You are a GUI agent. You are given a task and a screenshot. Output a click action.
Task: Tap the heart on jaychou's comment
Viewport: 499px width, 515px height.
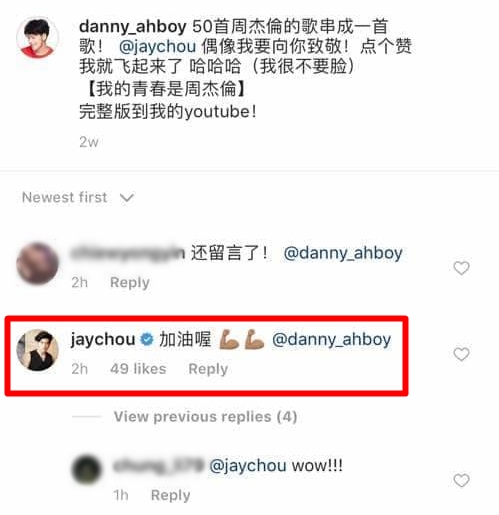[x=461, y=354]
